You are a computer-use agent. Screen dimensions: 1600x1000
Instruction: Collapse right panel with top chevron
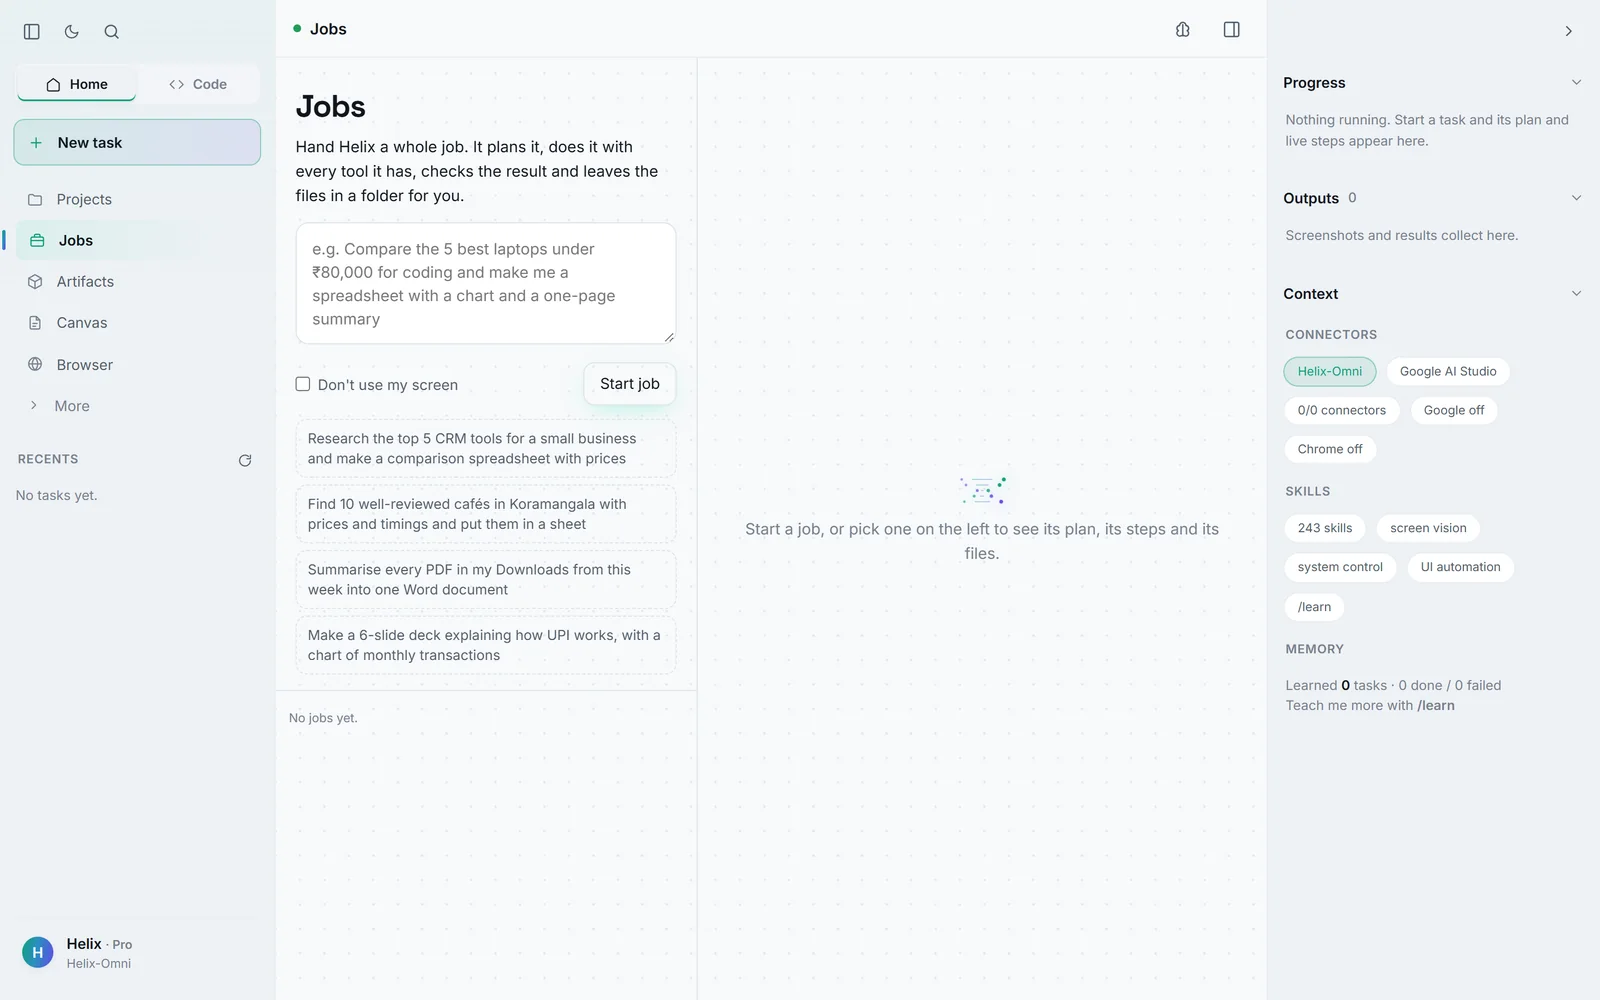point(1568,31)
